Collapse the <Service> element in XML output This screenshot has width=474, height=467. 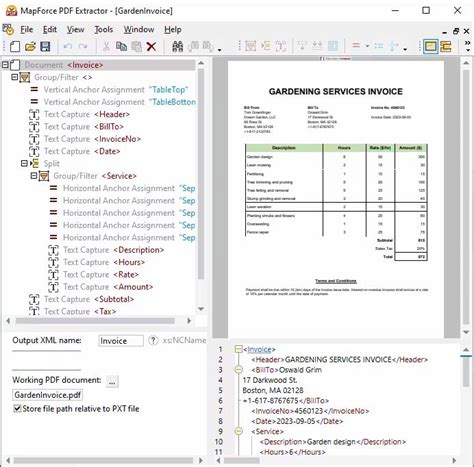[x=238, y=431]
